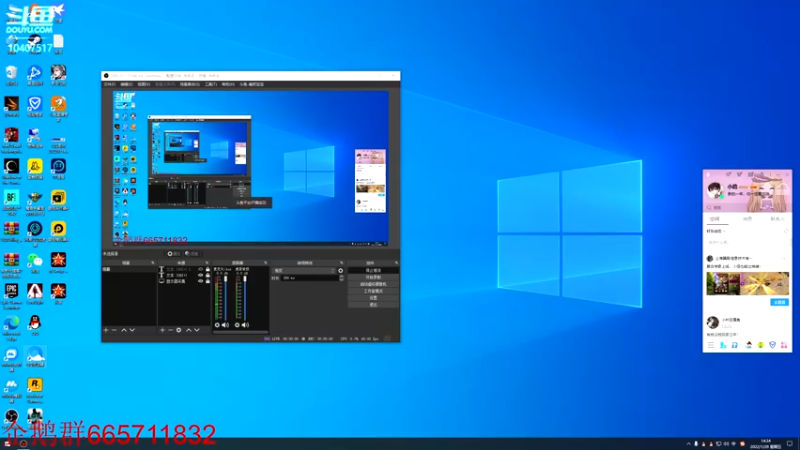Viewport: 800px width, 450px height.
Task: Open the File menu in OBS
Action: coord(110,84)
